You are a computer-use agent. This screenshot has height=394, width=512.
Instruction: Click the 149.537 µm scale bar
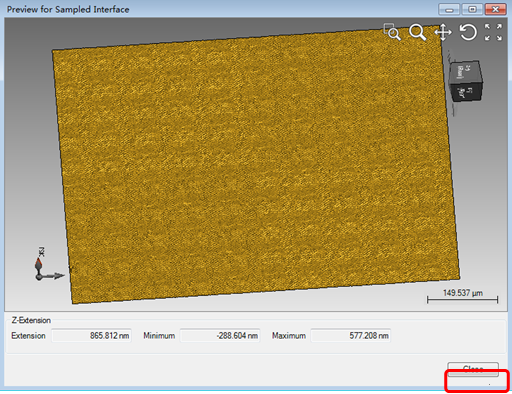462,296
